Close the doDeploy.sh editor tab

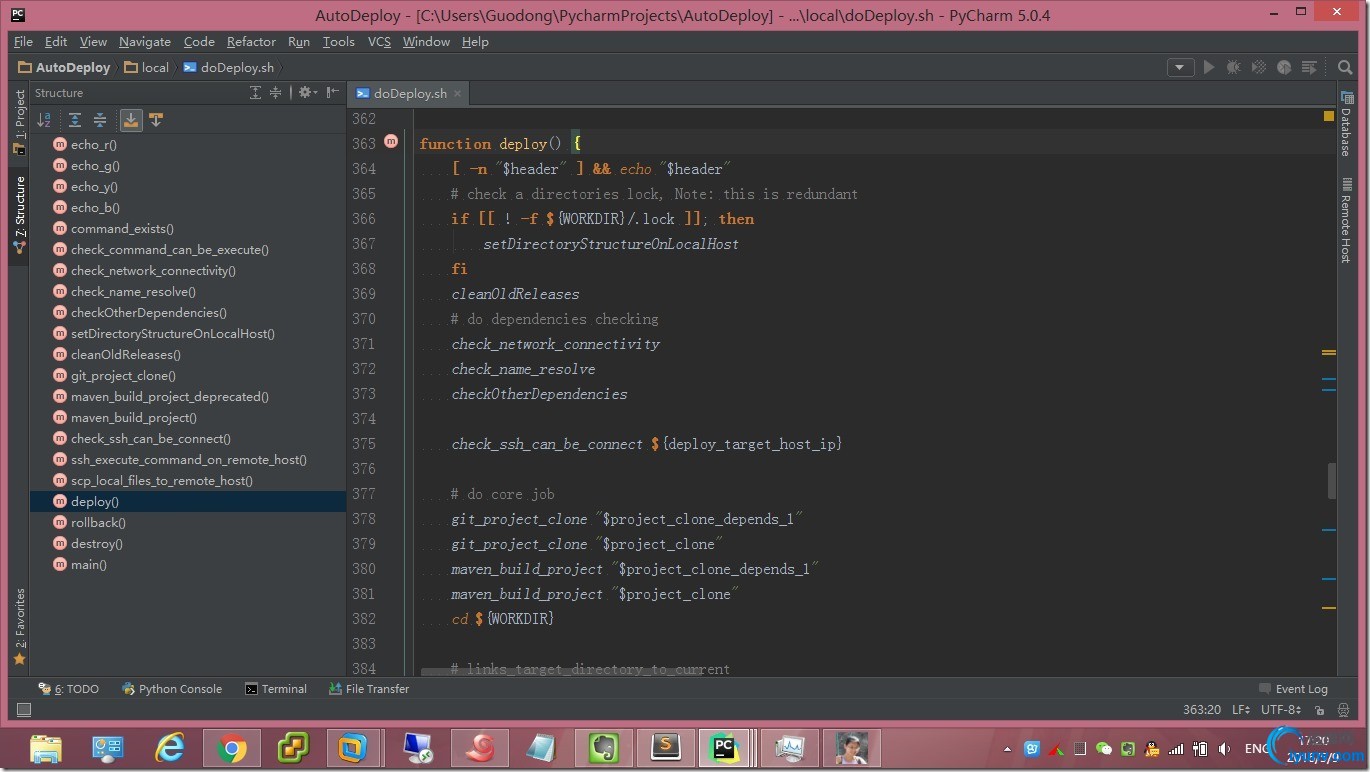point(458,94)
